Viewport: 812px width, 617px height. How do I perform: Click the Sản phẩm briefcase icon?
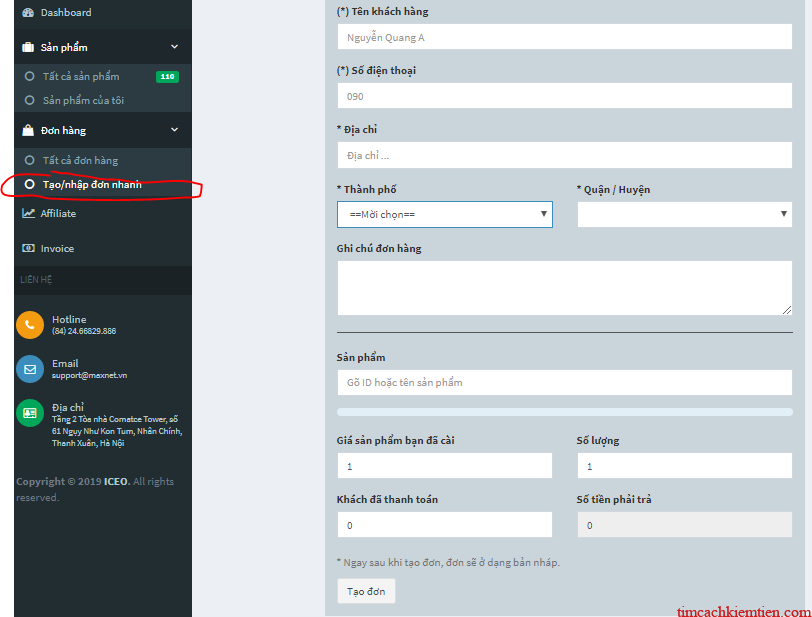click(28, 47)
